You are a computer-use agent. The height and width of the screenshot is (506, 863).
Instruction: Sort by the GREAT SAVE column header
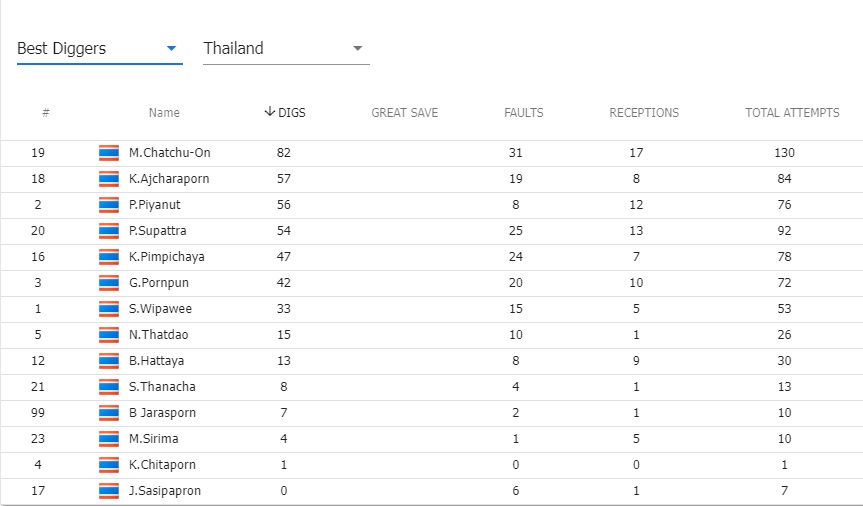pos(405,112)
